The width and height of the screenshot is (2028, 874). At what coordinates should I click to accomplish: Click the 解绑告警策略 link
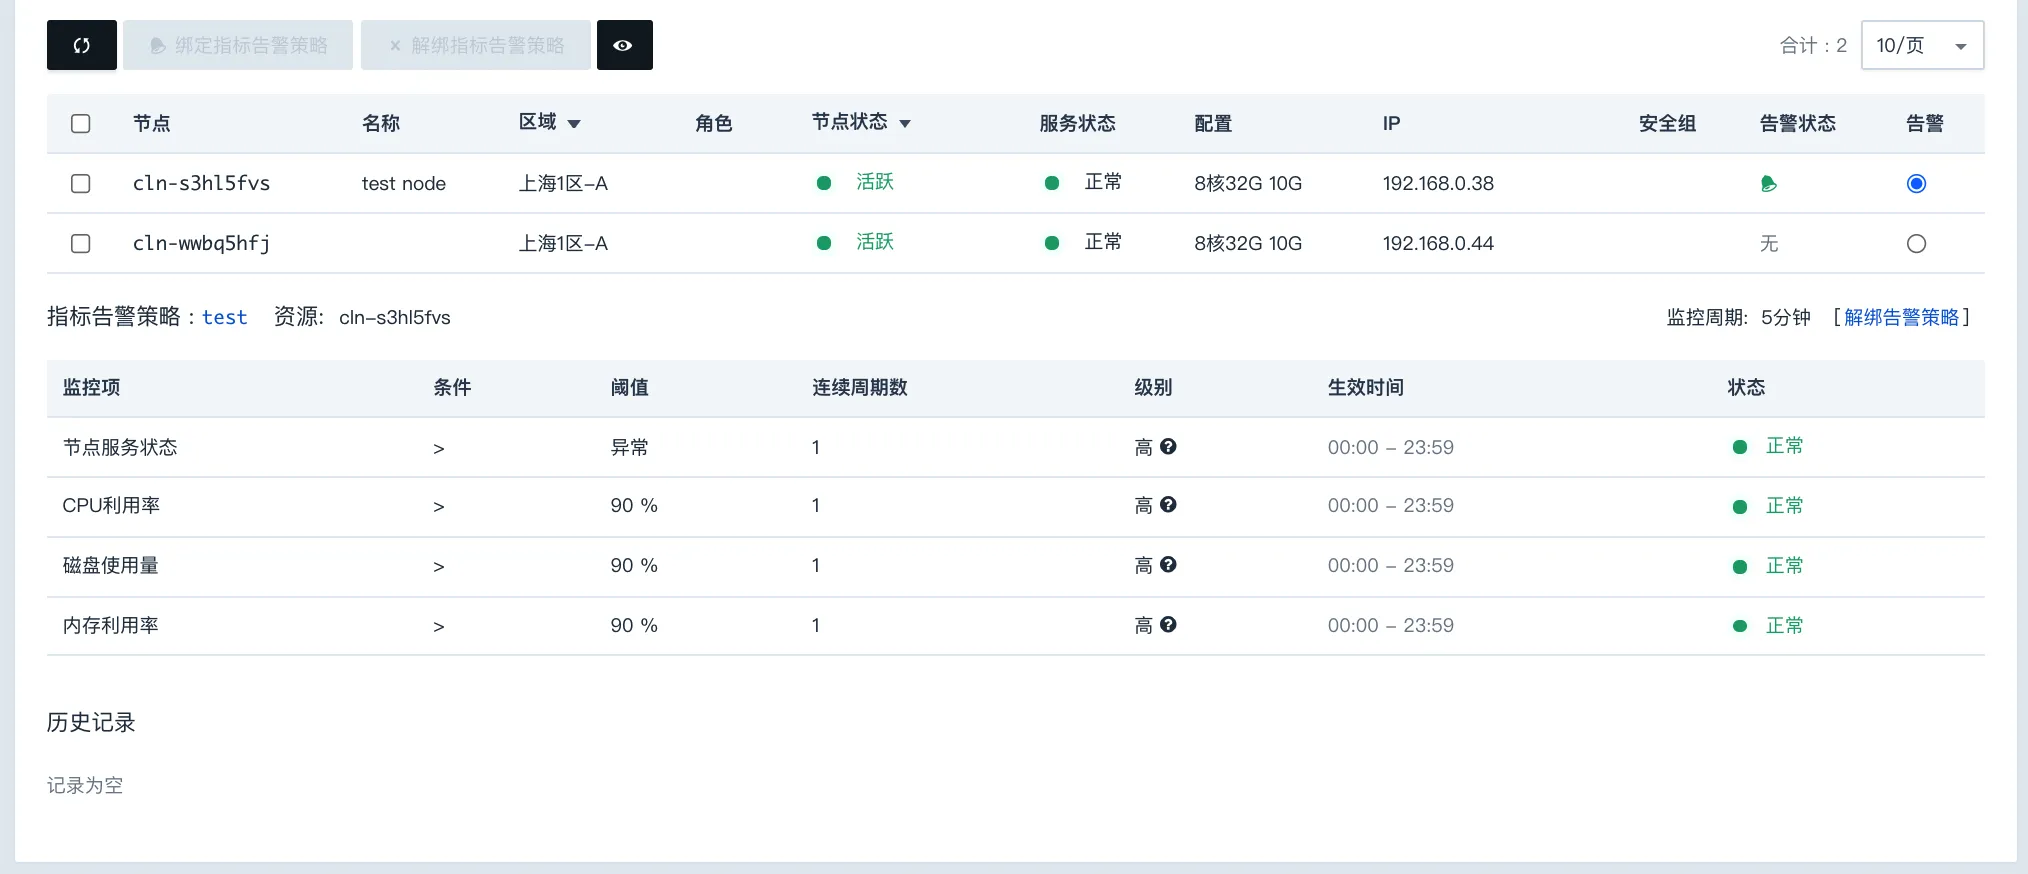[x=1901, y=318]
